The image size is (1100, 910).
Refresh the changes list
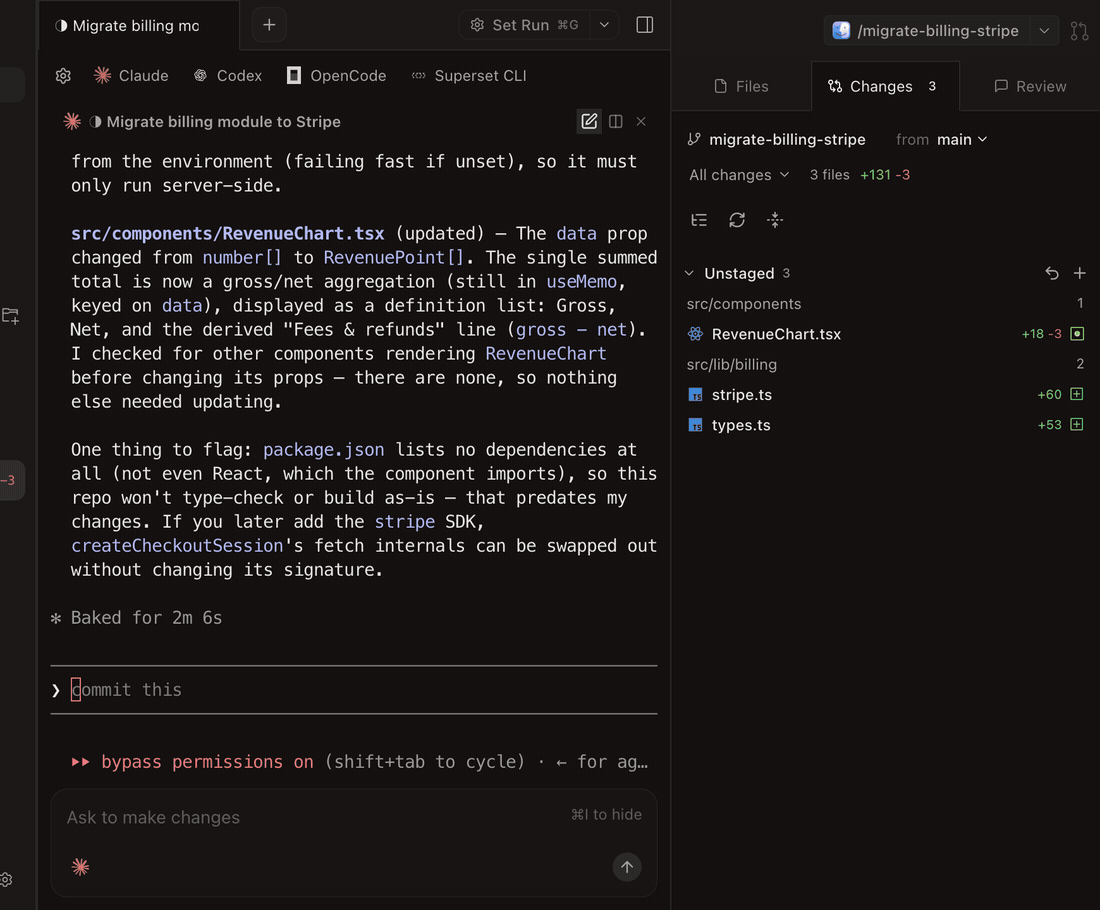(x=737, y=220)
